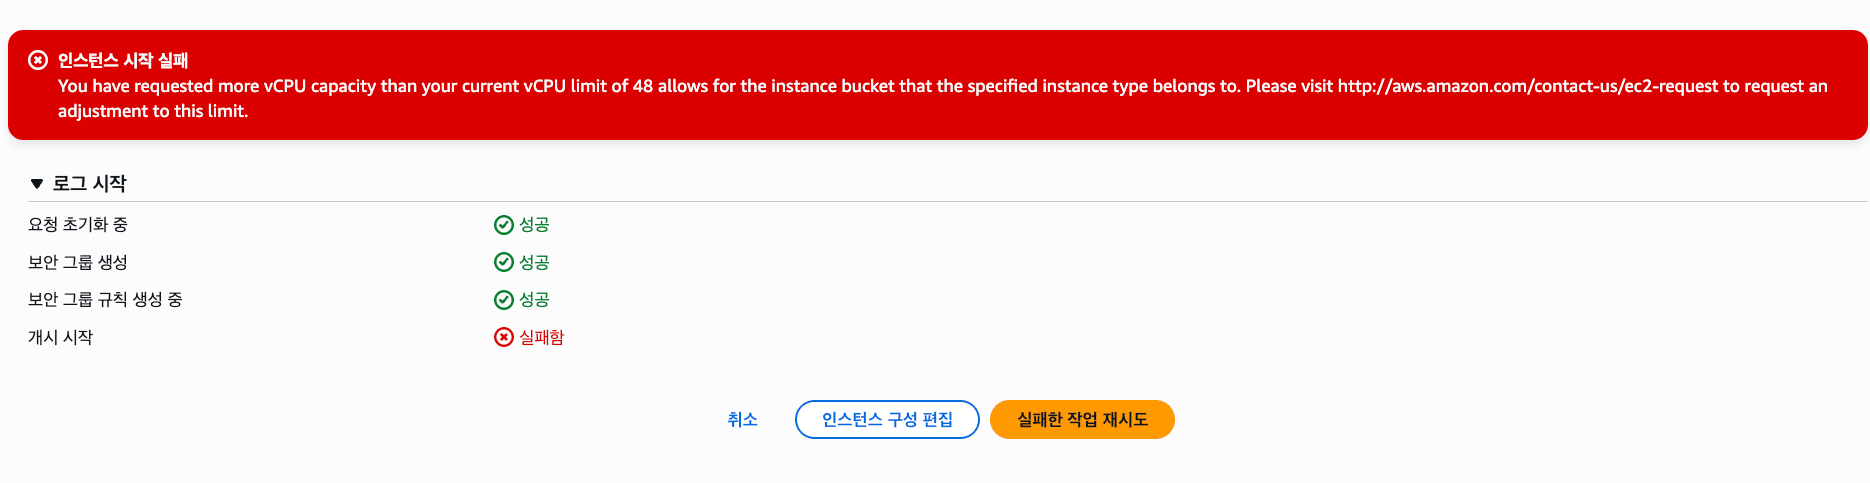Image resolution: width=1870 pixels, height=483 pixels.
Task: Click the success checkmark for 보안 그룹 생성
Action: click(x=504, y=262)
